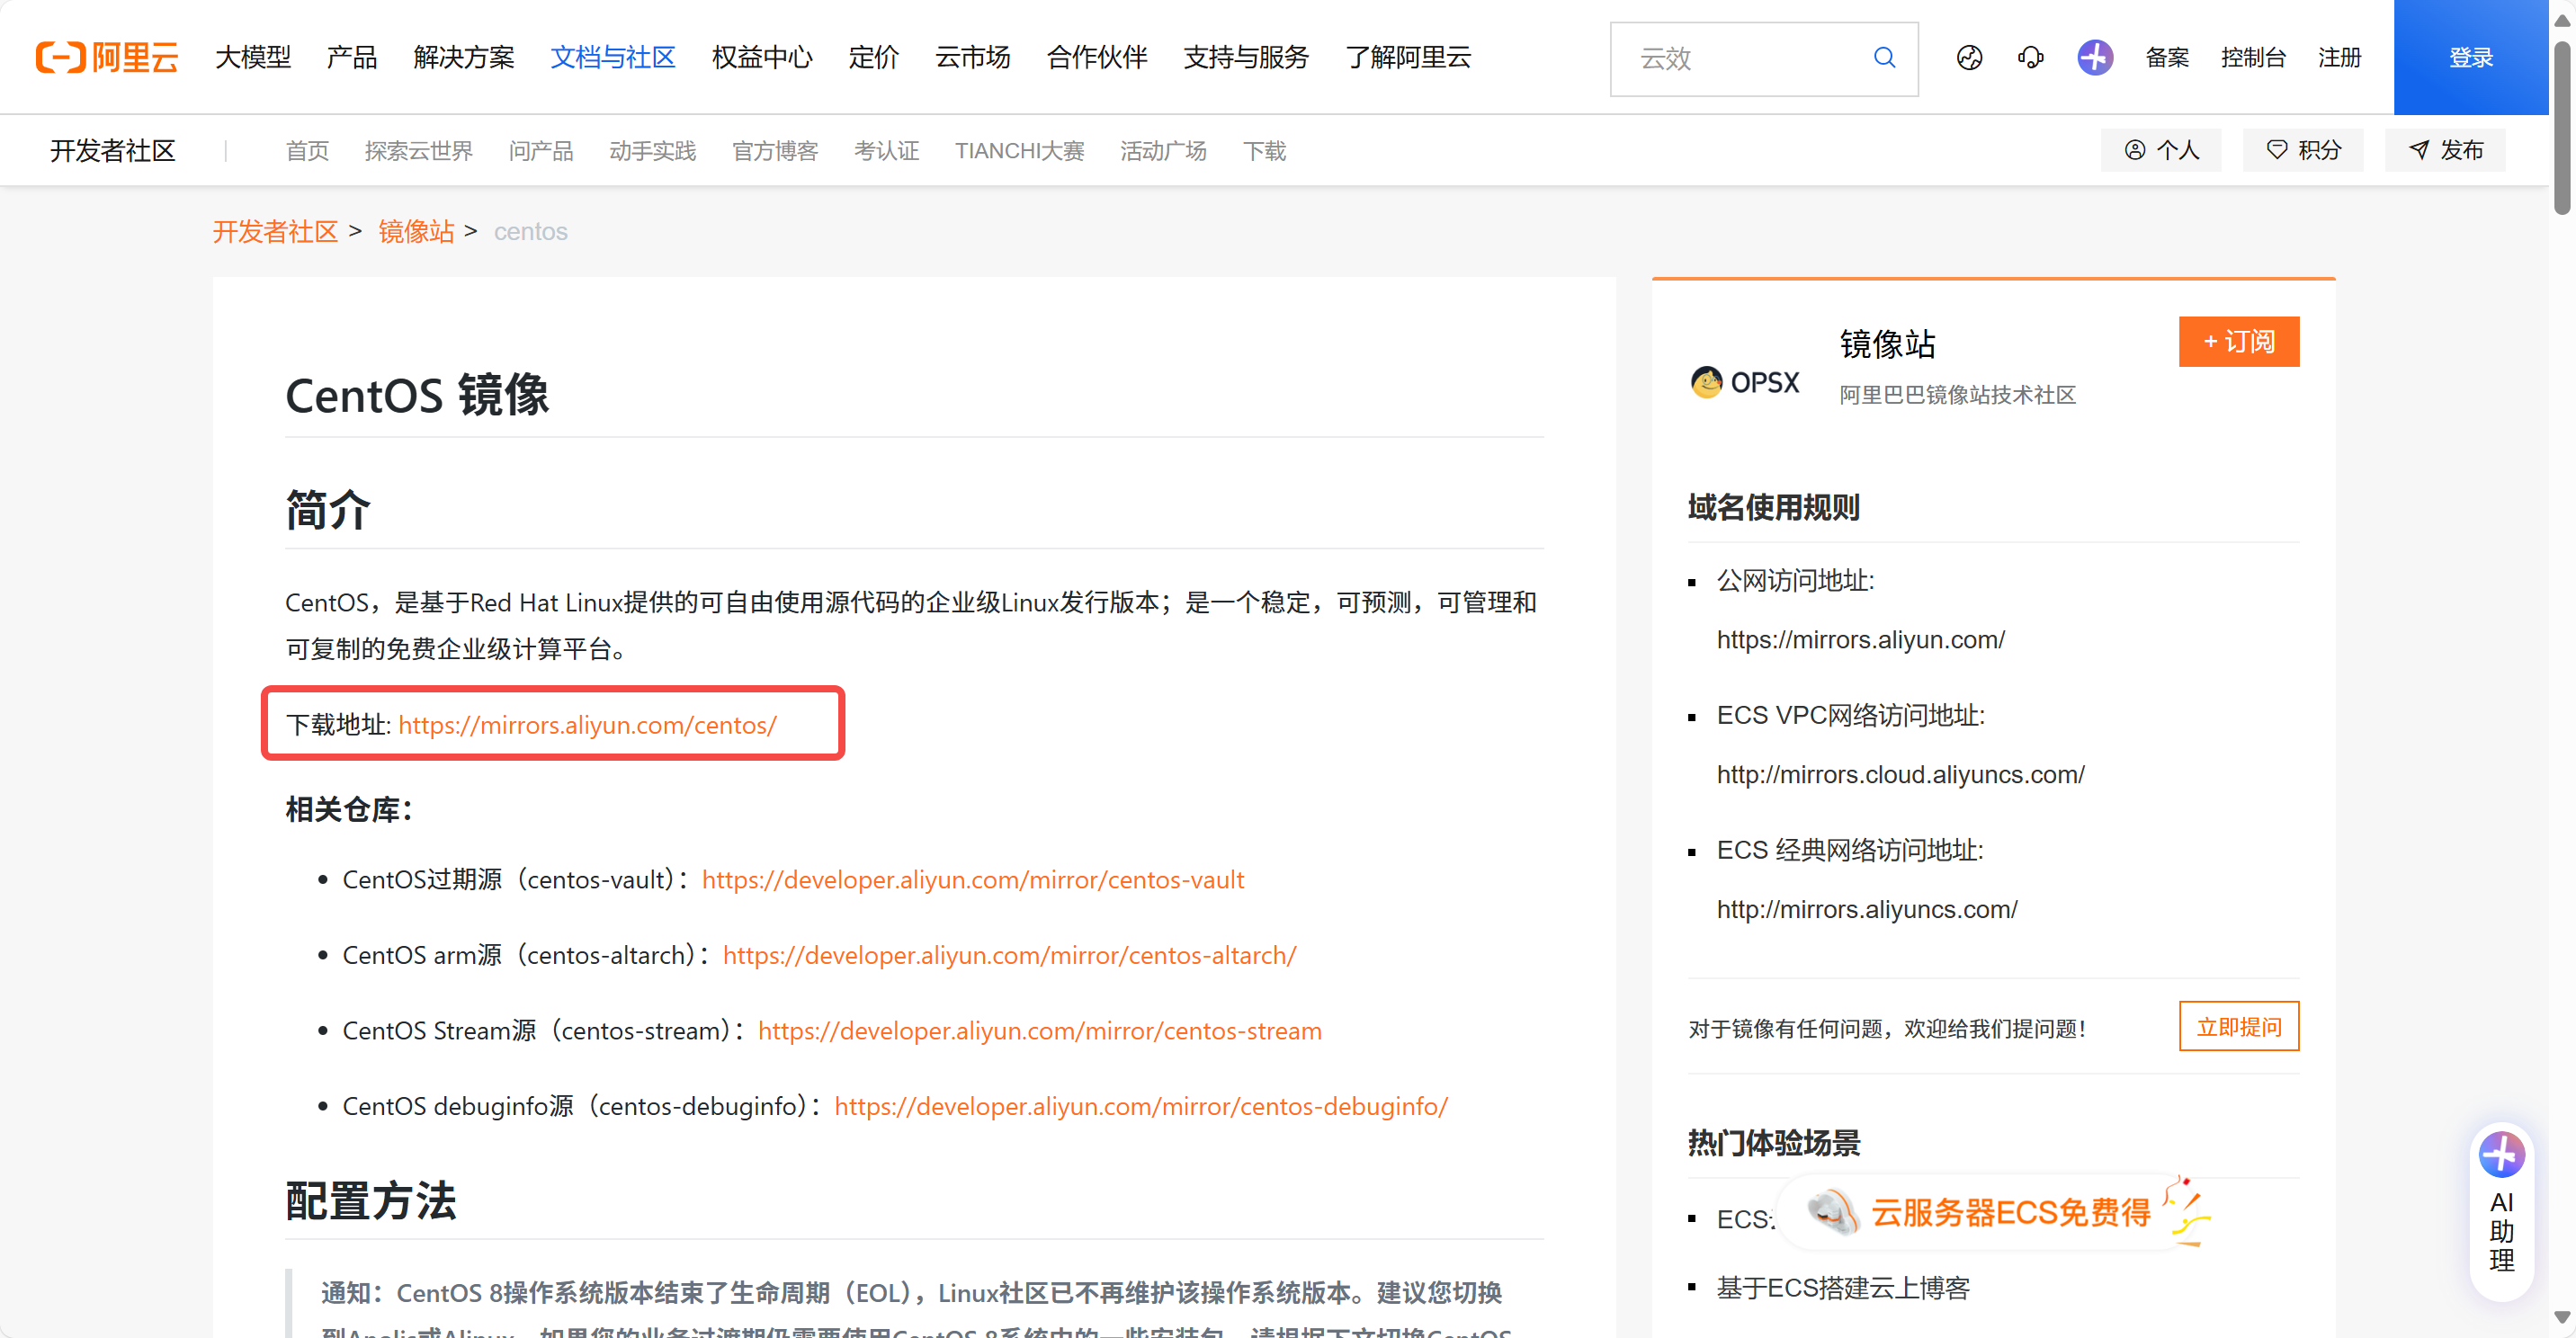This screenshot has width=2576, height=1338.
Task: Open the centos-vault mirror link
Action: [x=972, y=880]
